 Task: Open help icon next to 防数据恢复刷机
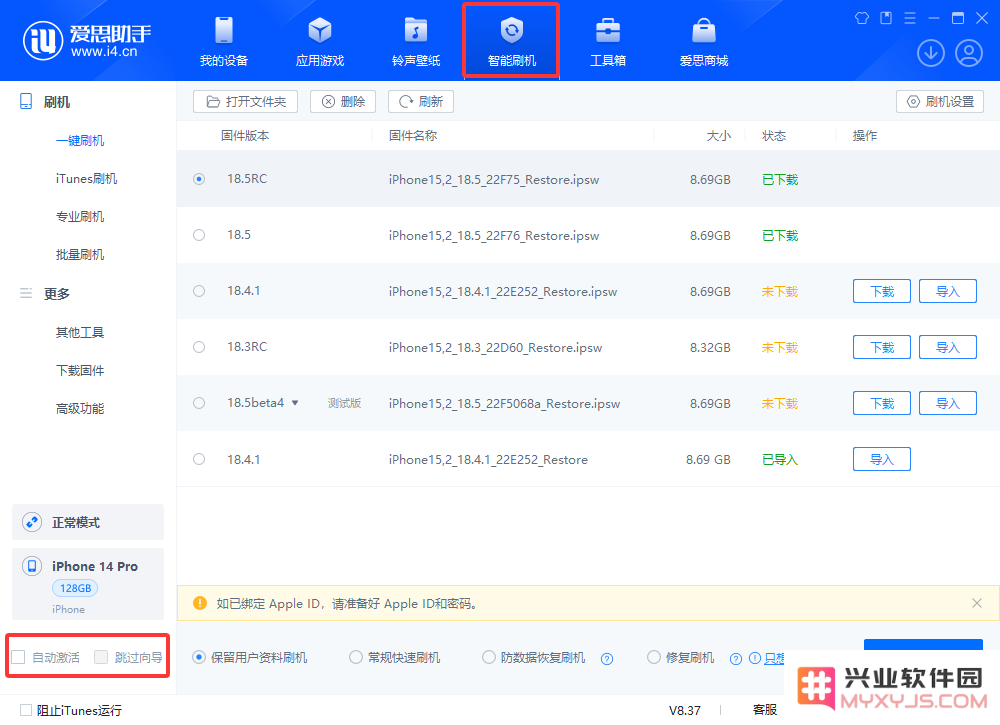[x=607, y=659]
